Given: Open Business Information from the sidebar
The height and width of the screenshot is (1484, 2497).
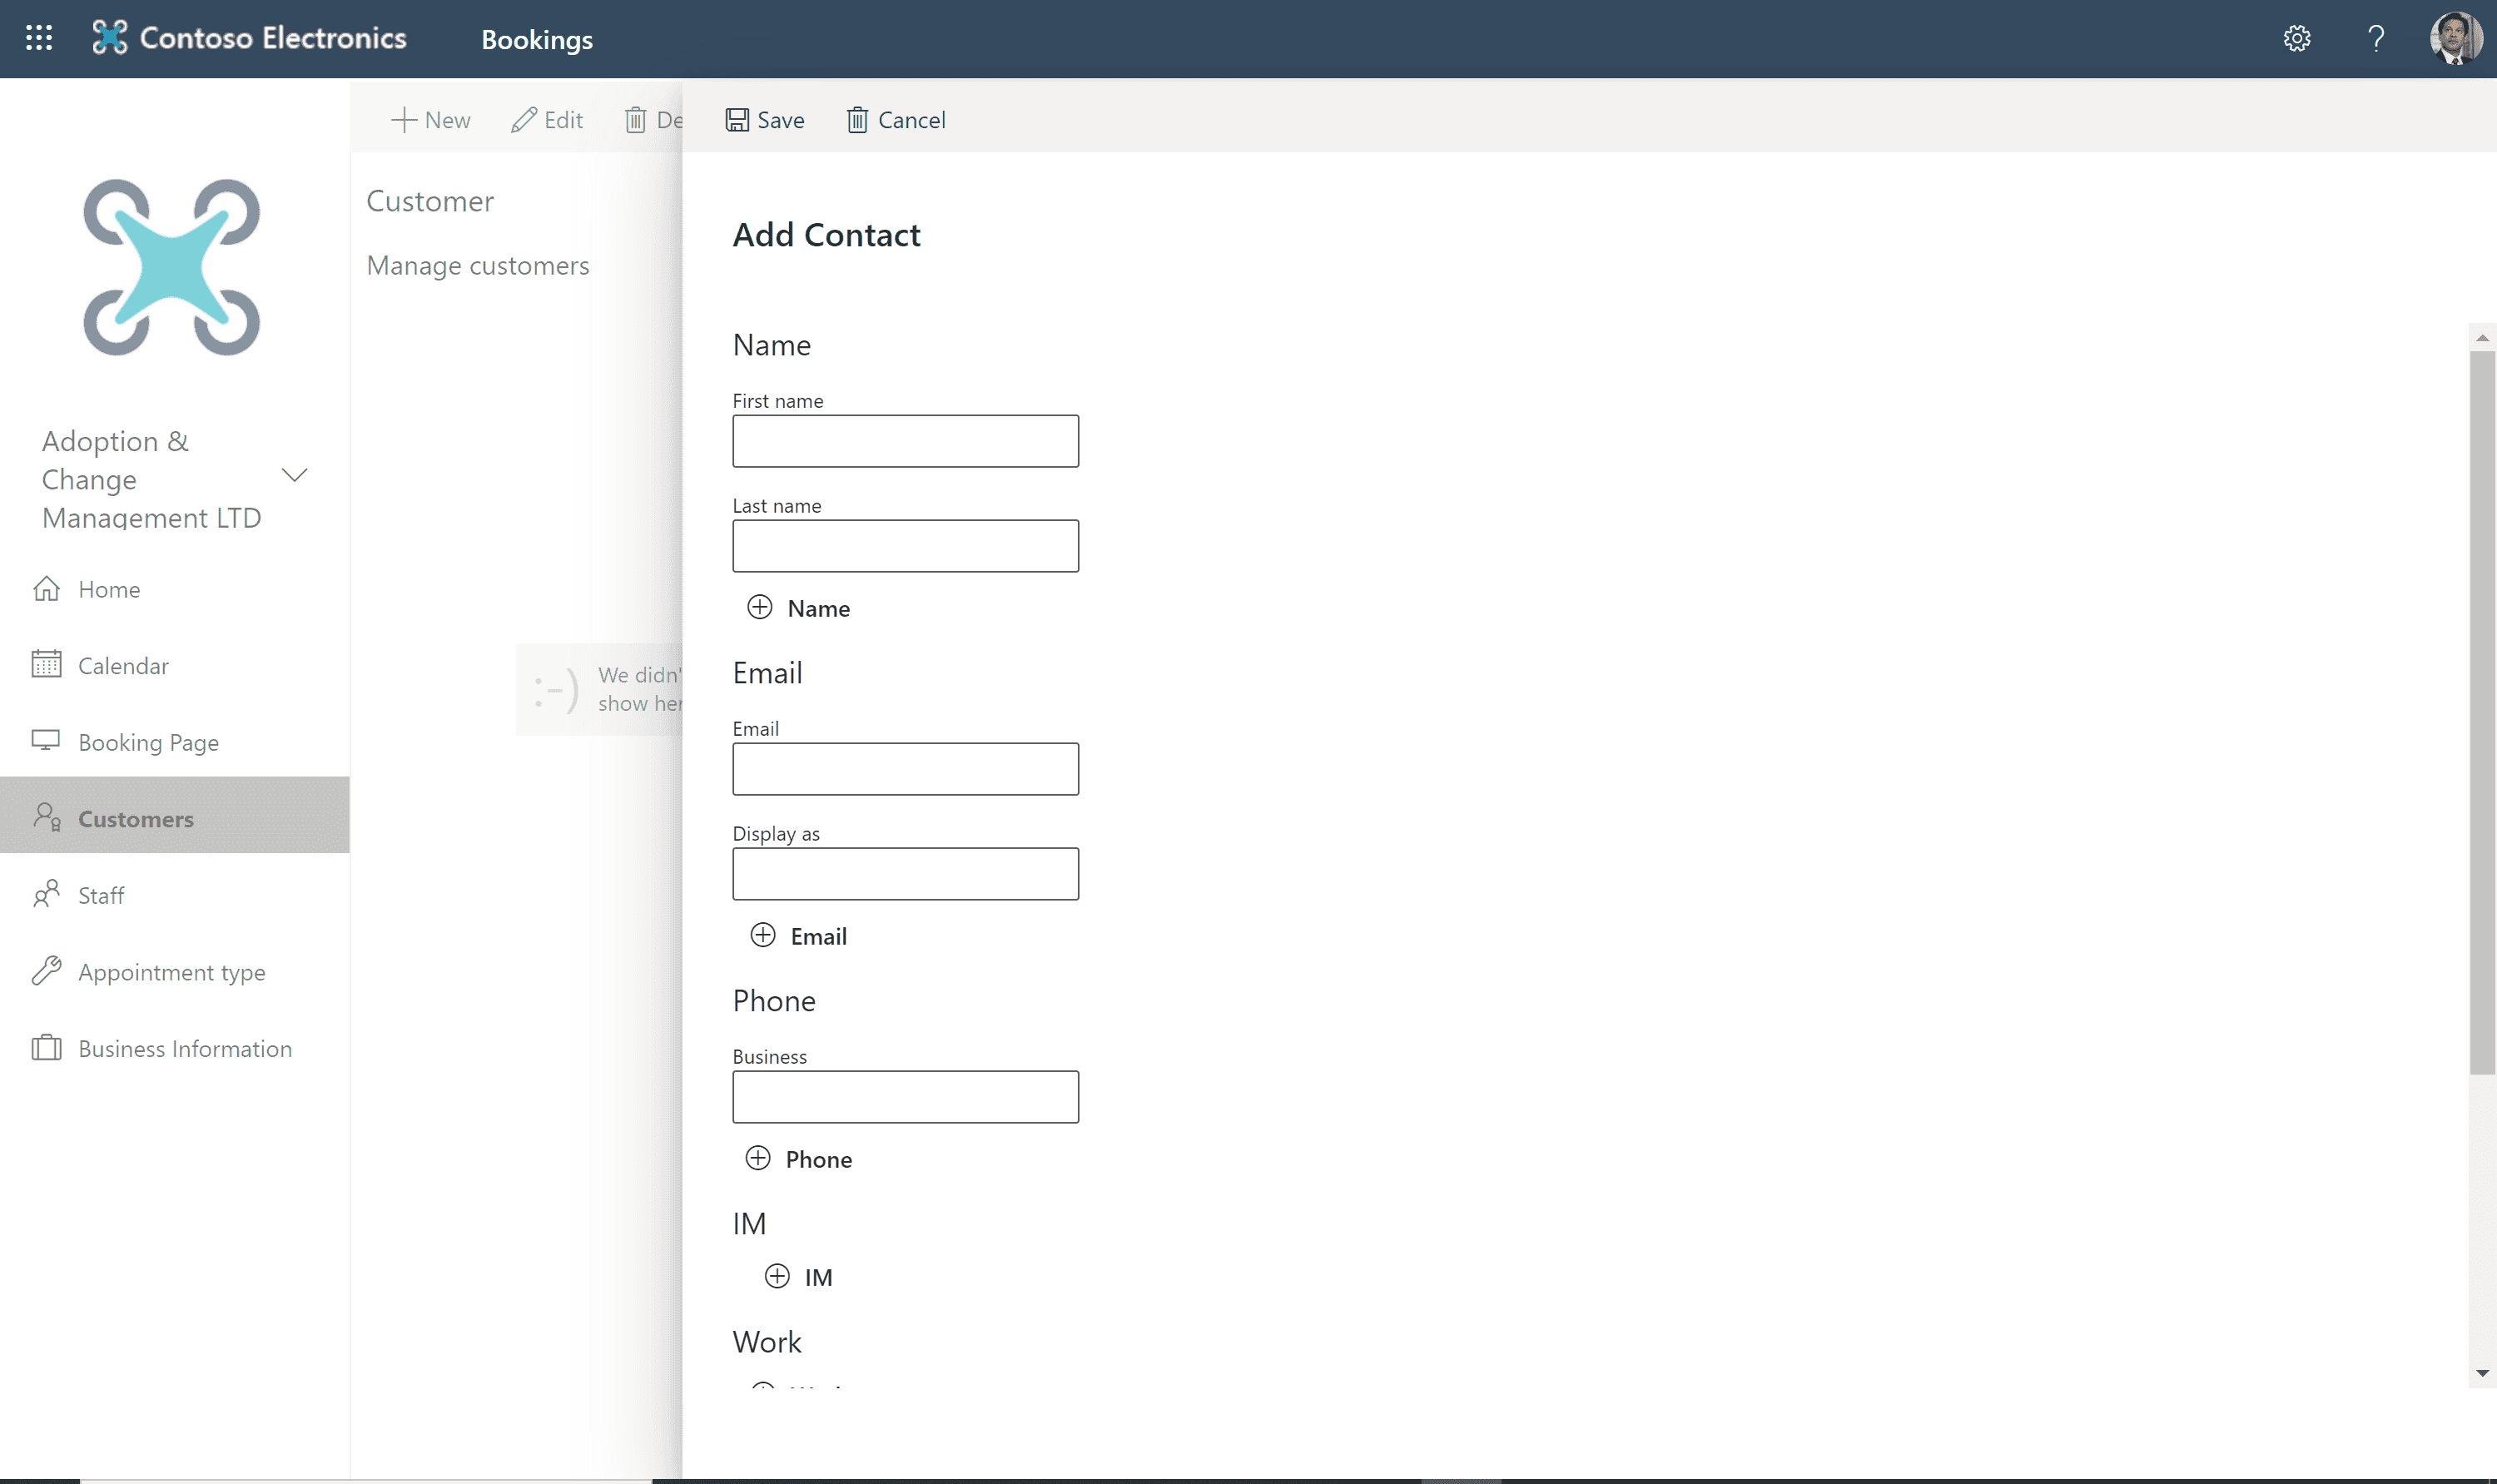Looking at the screenshot, I should click(x=175, y=1048).
